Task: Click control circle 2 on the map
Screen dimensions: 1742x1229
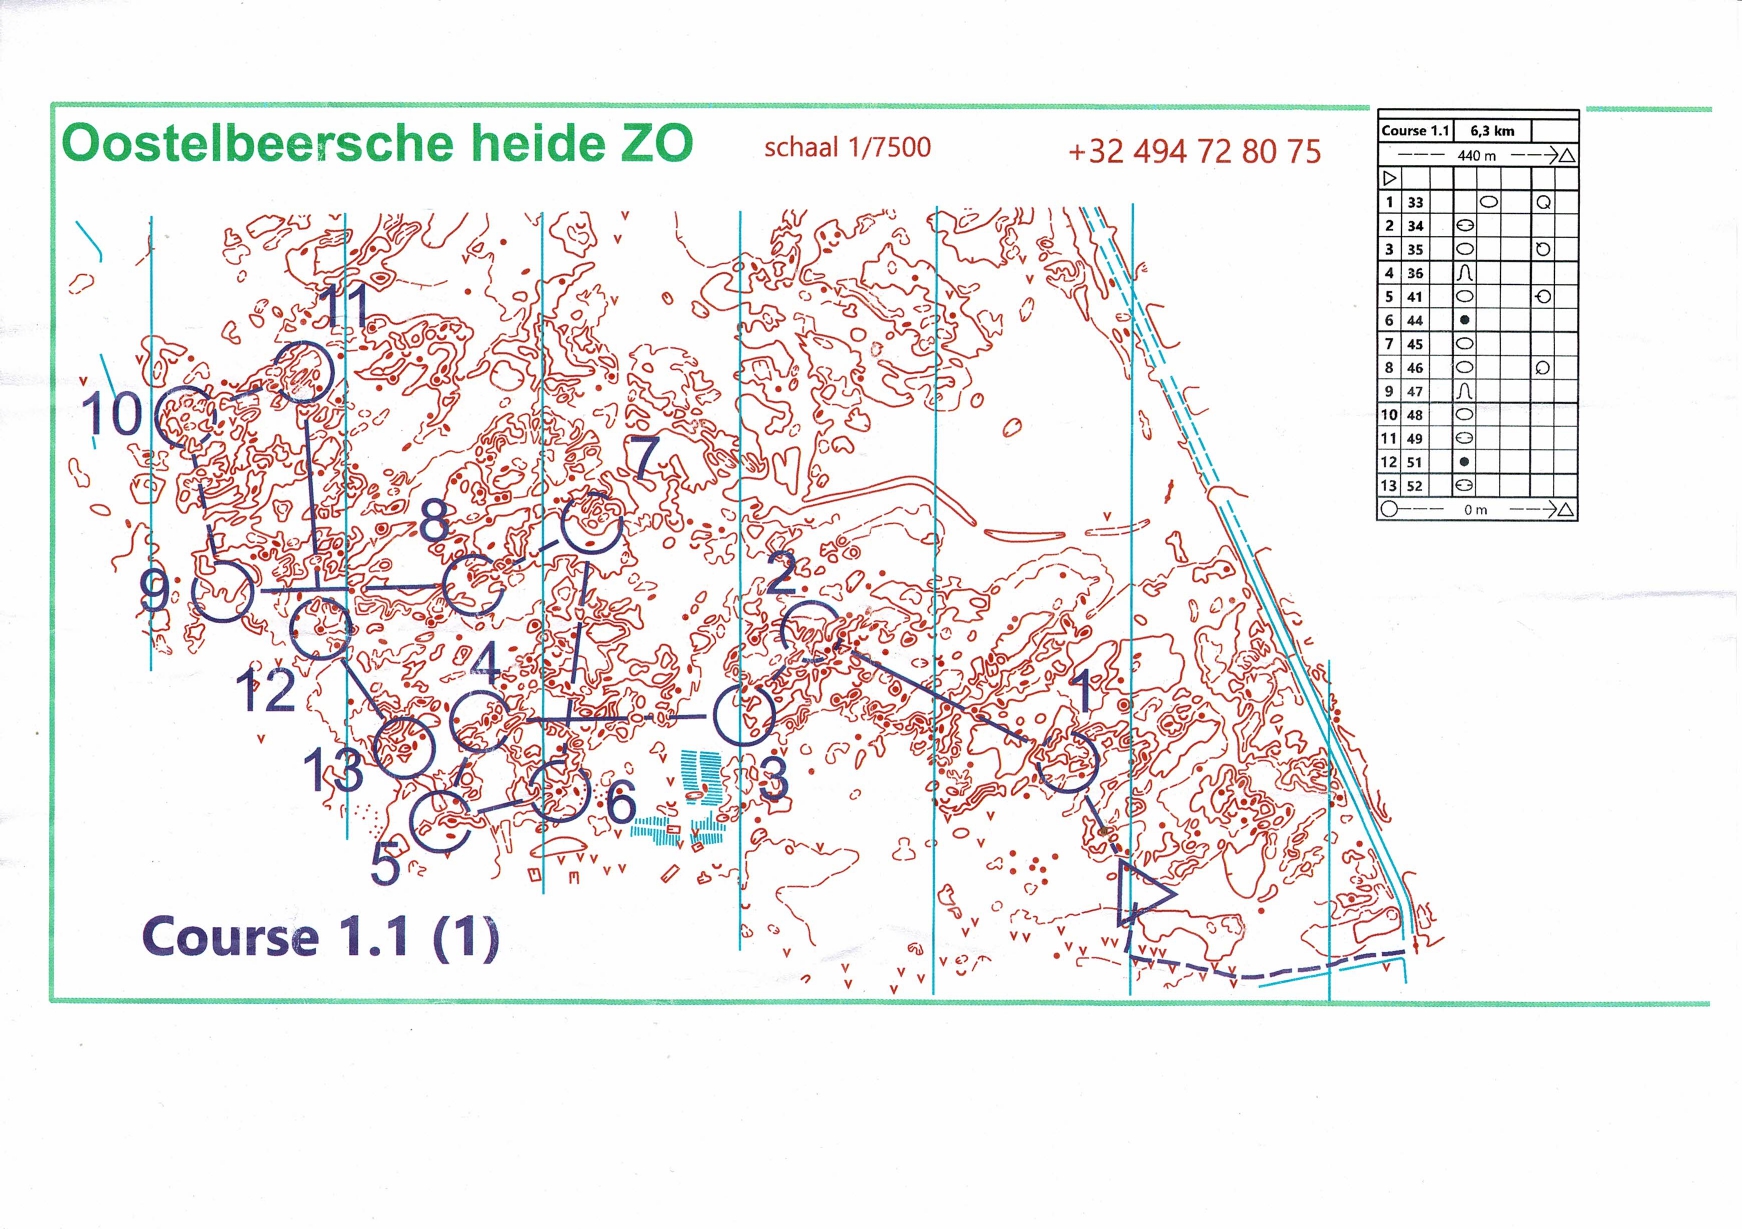Action: pyautogui.click(x=811, y=633)
